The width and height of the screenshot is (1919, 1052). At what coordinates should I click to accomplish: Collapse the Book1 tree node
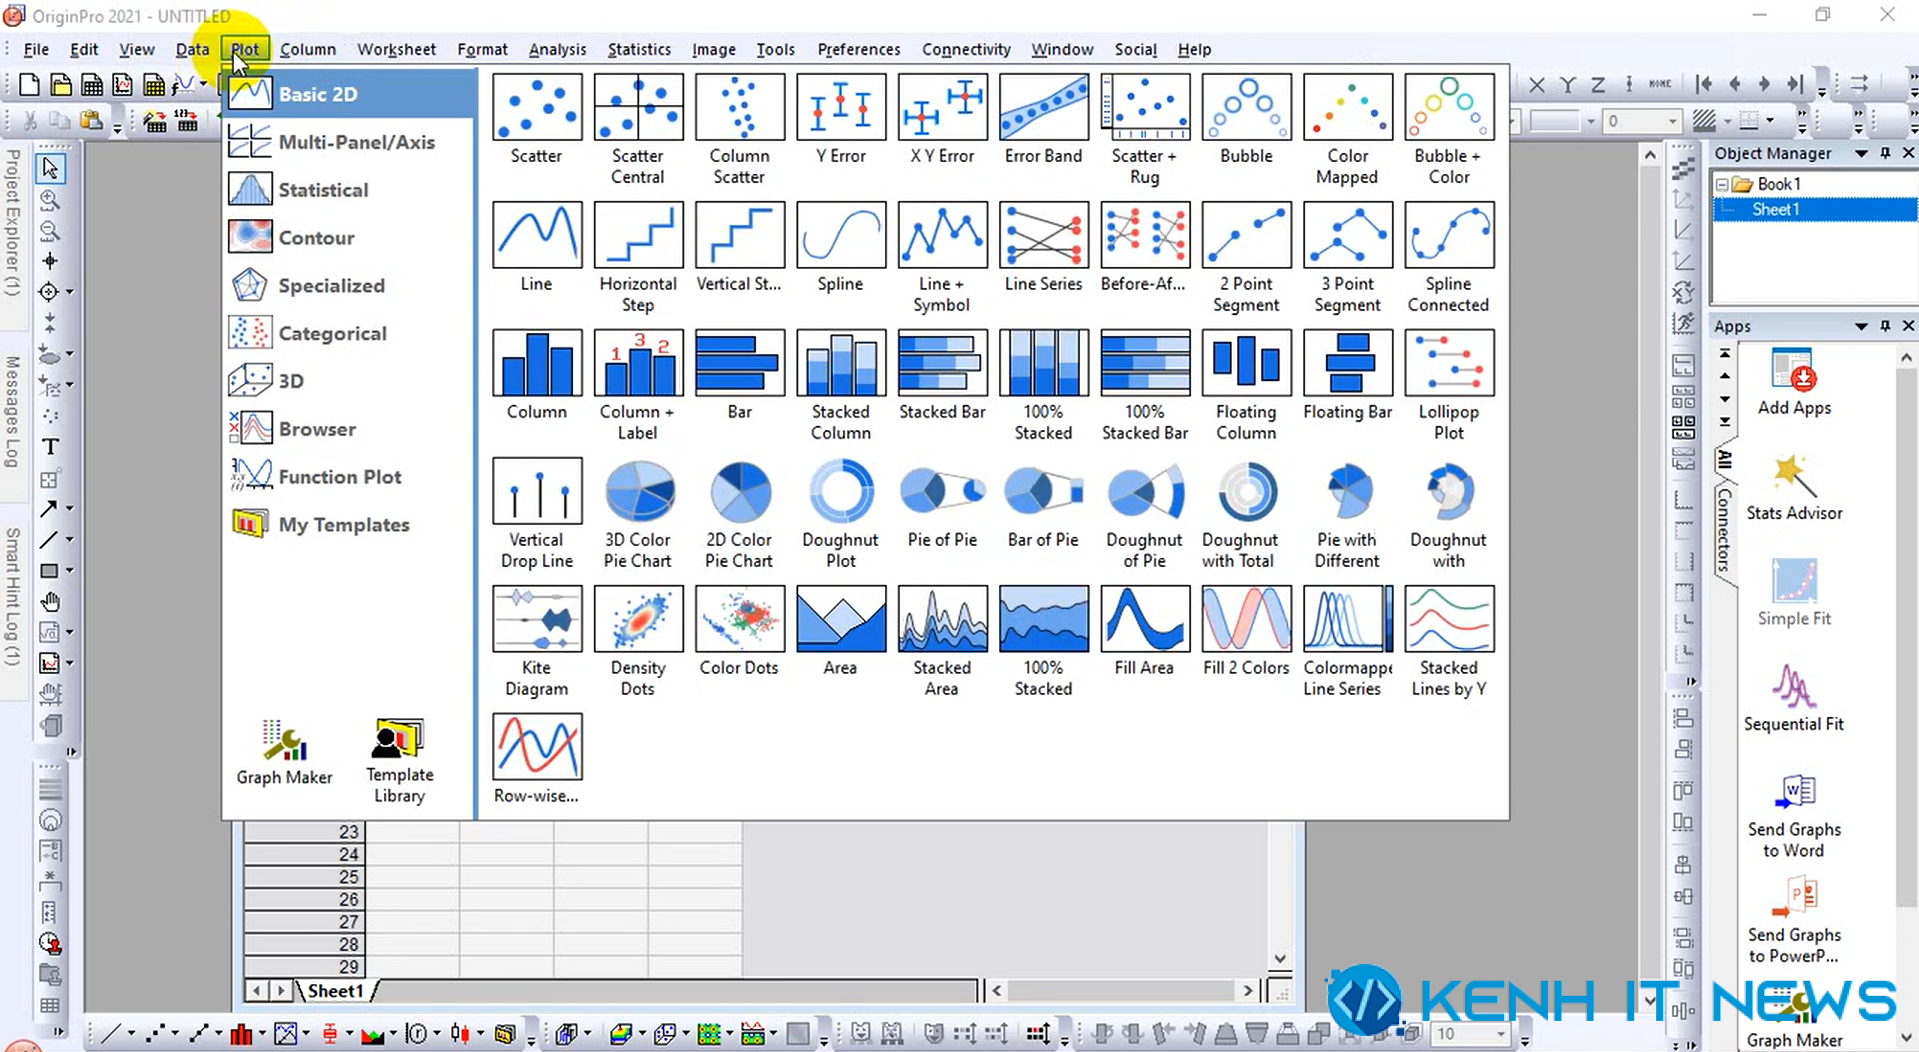click(x=1722, y=185)
